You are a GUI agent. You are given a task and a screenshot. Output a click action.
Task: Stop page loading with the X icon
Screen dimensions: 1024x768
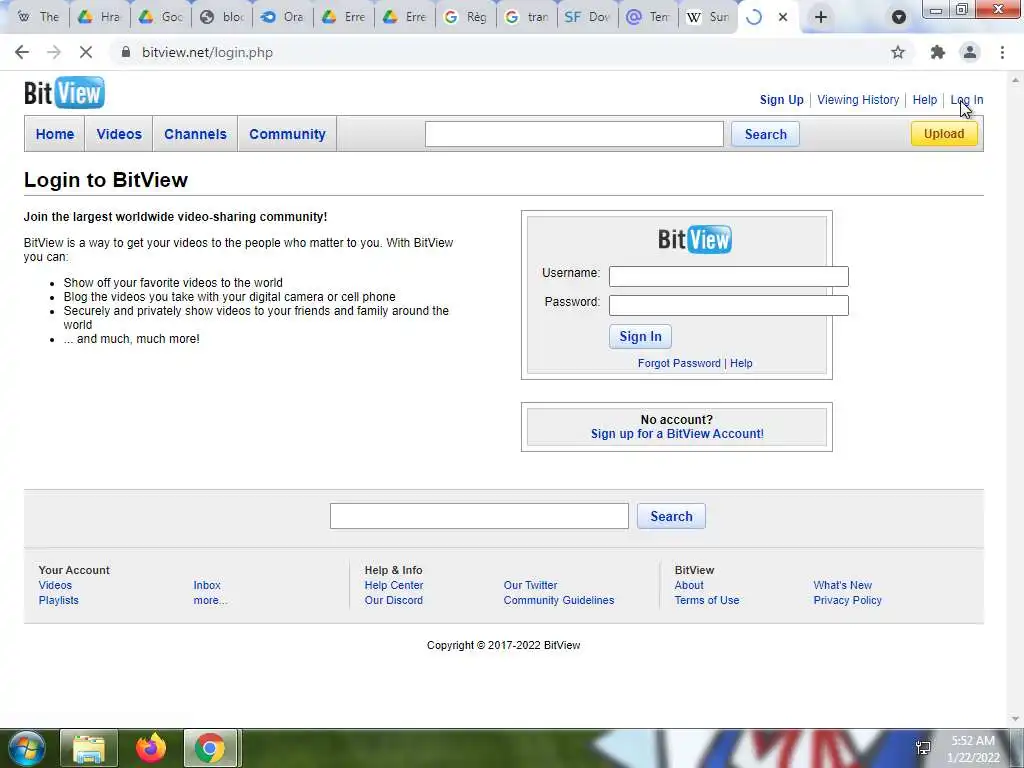pyautogui.click(x=86, y=52)
